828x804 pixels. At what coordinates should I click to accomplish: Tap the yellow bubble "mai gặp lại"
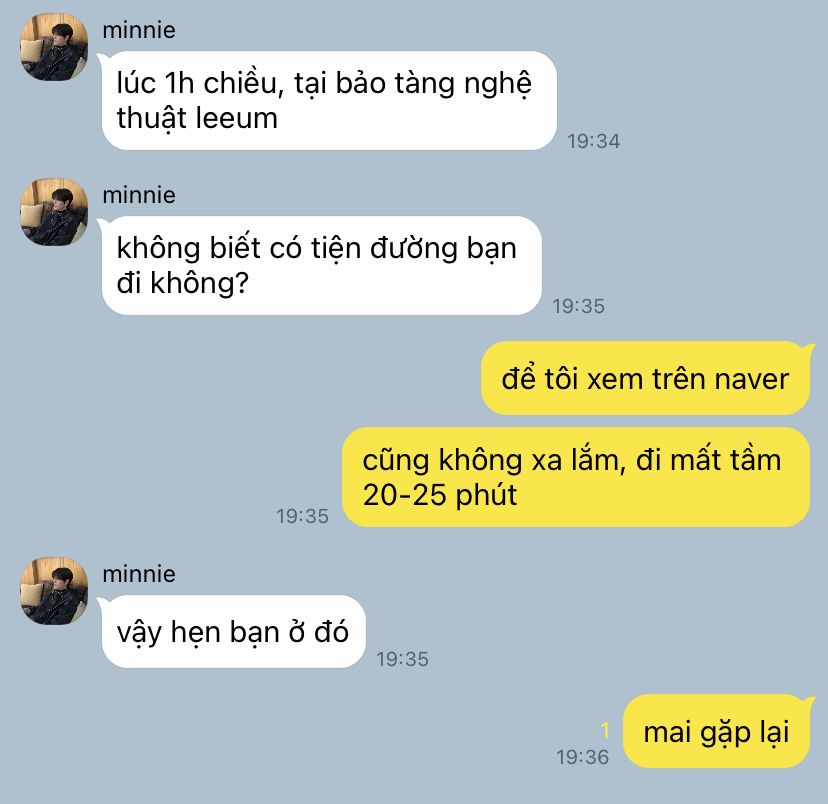click(717, 731)
